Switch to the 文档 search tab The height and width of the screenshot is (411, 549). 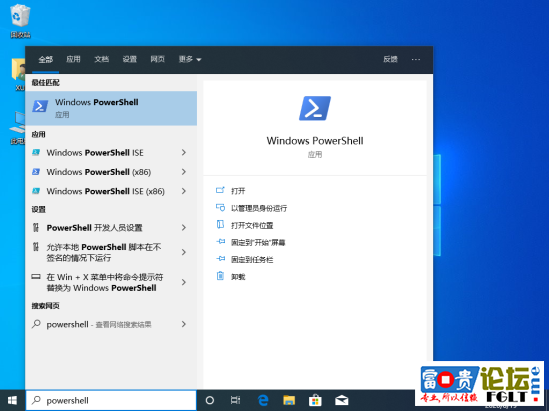pyautogui.click(x=102, y=59)
